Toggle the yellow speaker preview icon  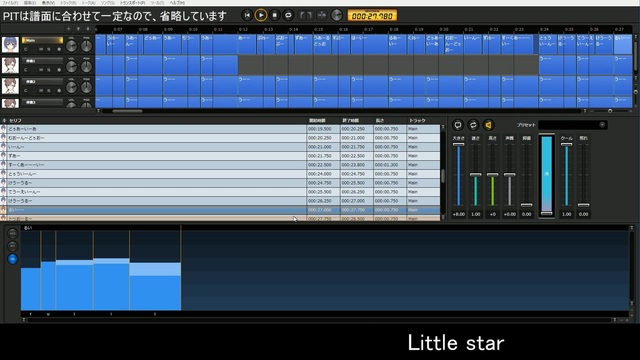point(489,125)
